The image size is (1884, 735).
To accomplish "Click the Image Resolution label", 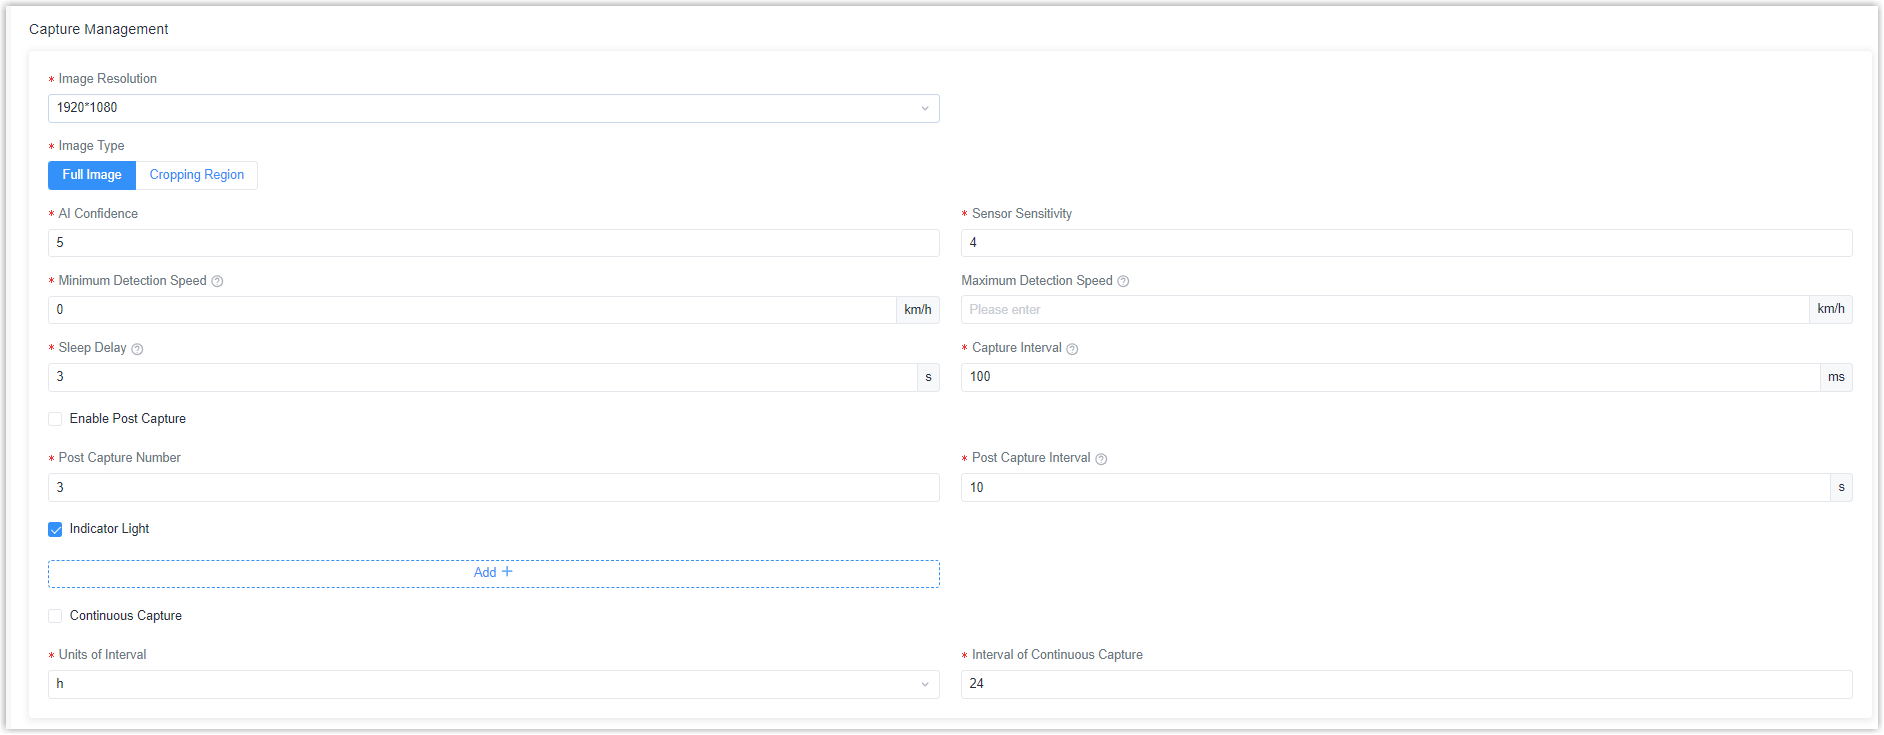I will 107,79.
